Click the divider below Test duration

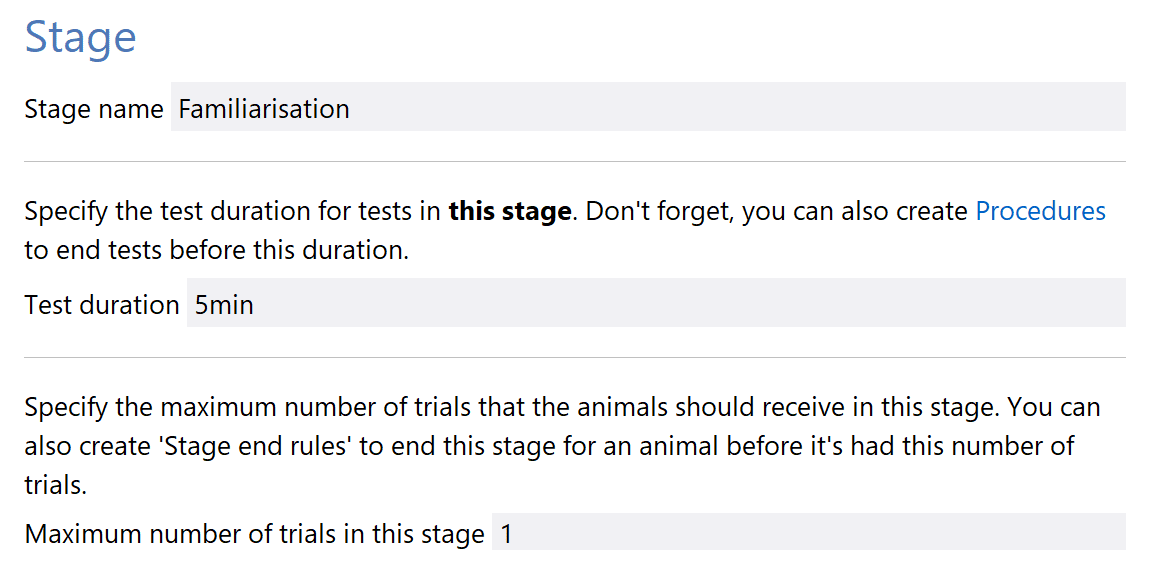coord(575,357)
